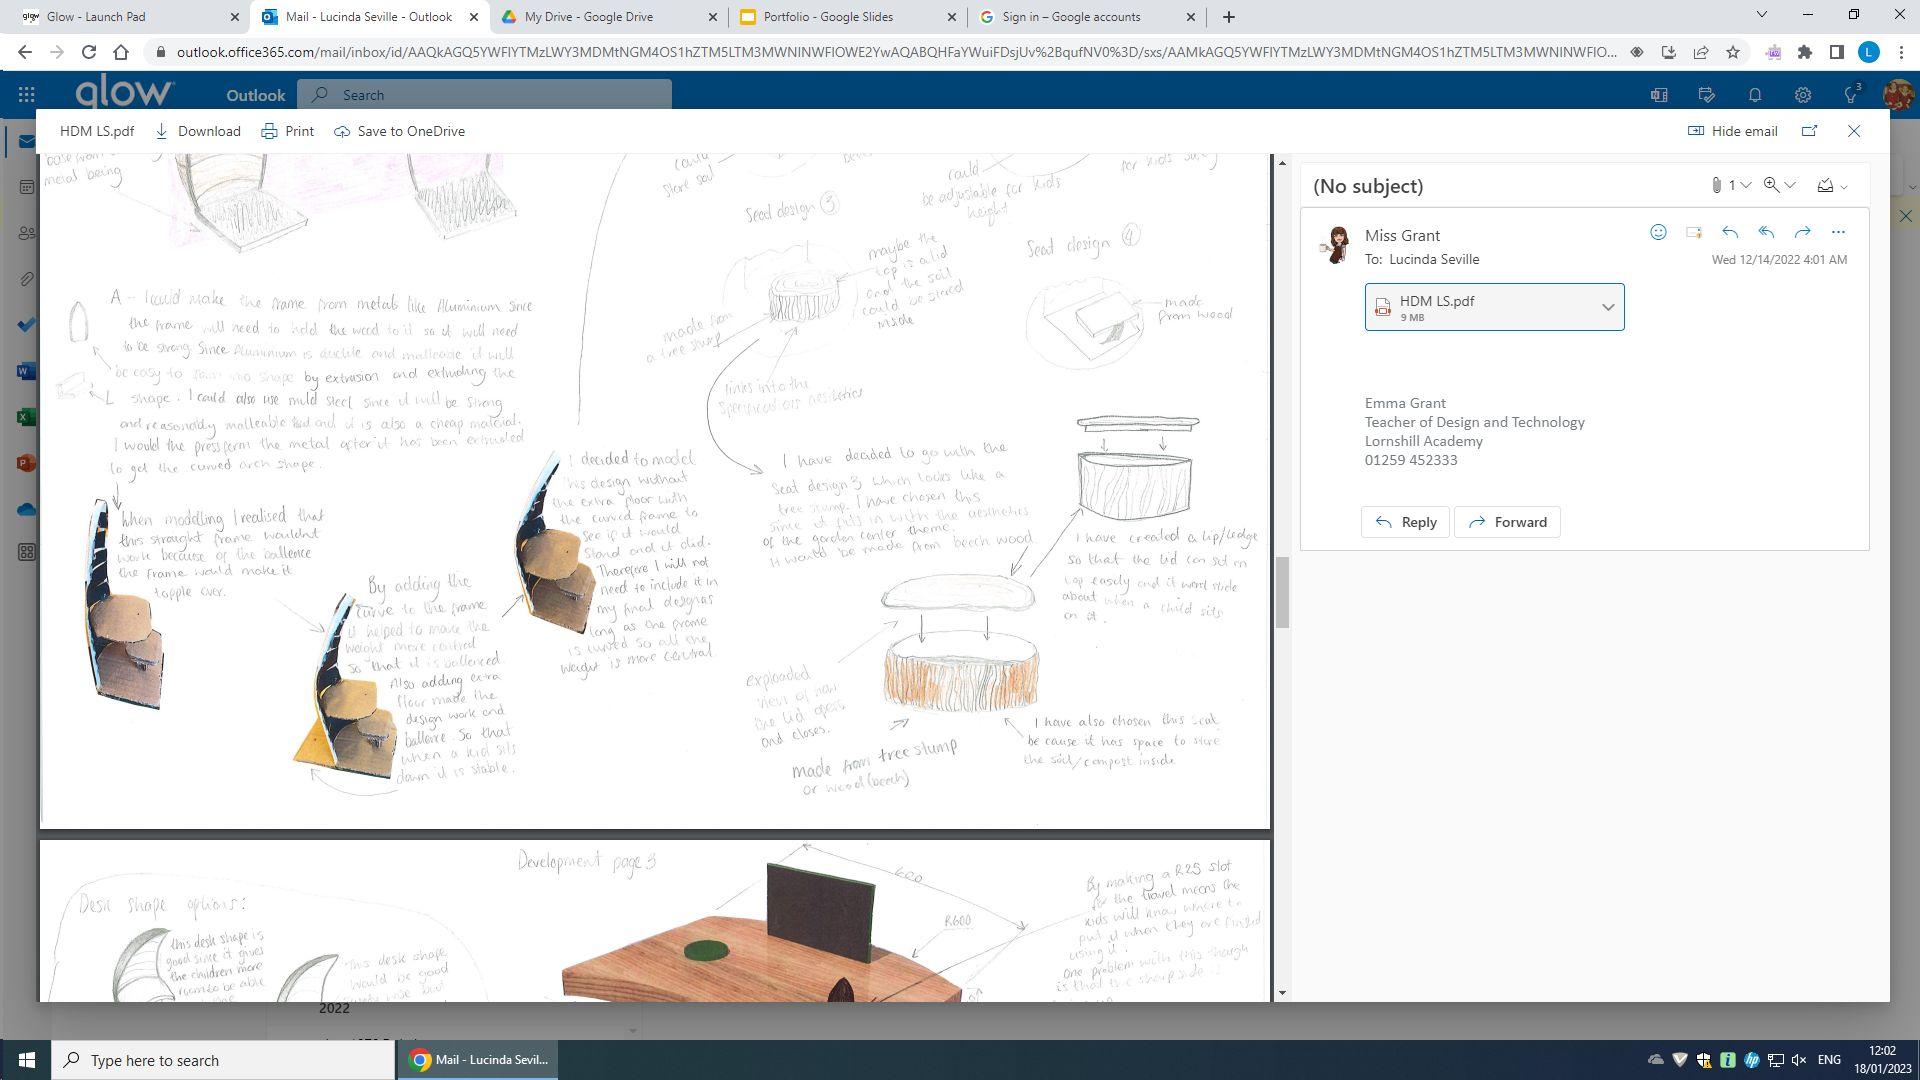Screen dimensions: 1920x1080
Task: Click the PDF preview vertical scrollbar thumb
Action: (1282, 593)
